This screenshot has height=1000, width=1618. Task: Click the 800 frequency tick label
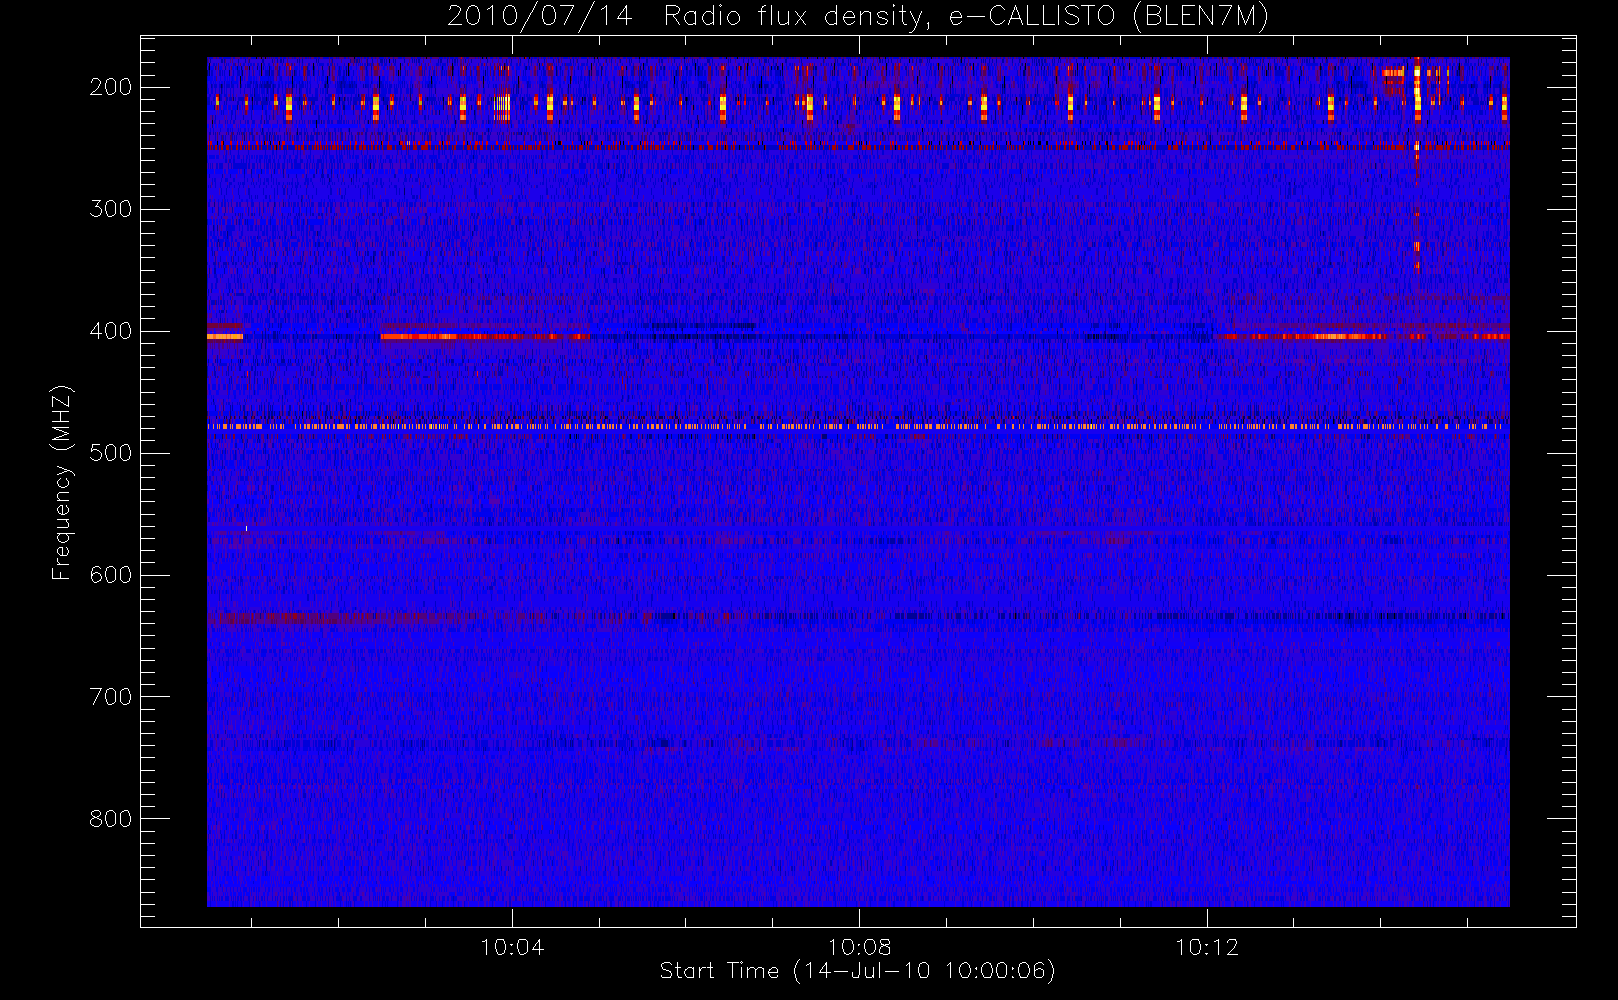point(111,819)
